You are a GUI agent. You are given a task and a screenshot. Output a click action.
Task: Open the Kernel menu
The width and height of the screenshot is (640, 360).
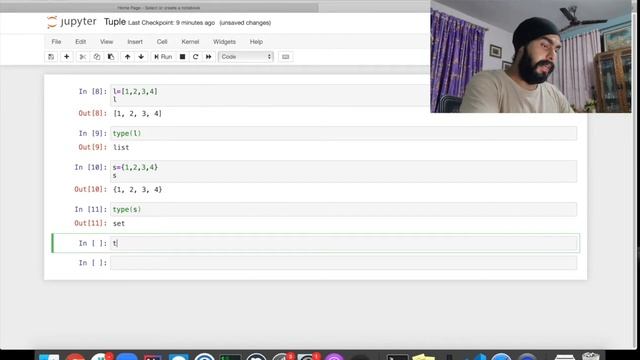coord(190,42)
